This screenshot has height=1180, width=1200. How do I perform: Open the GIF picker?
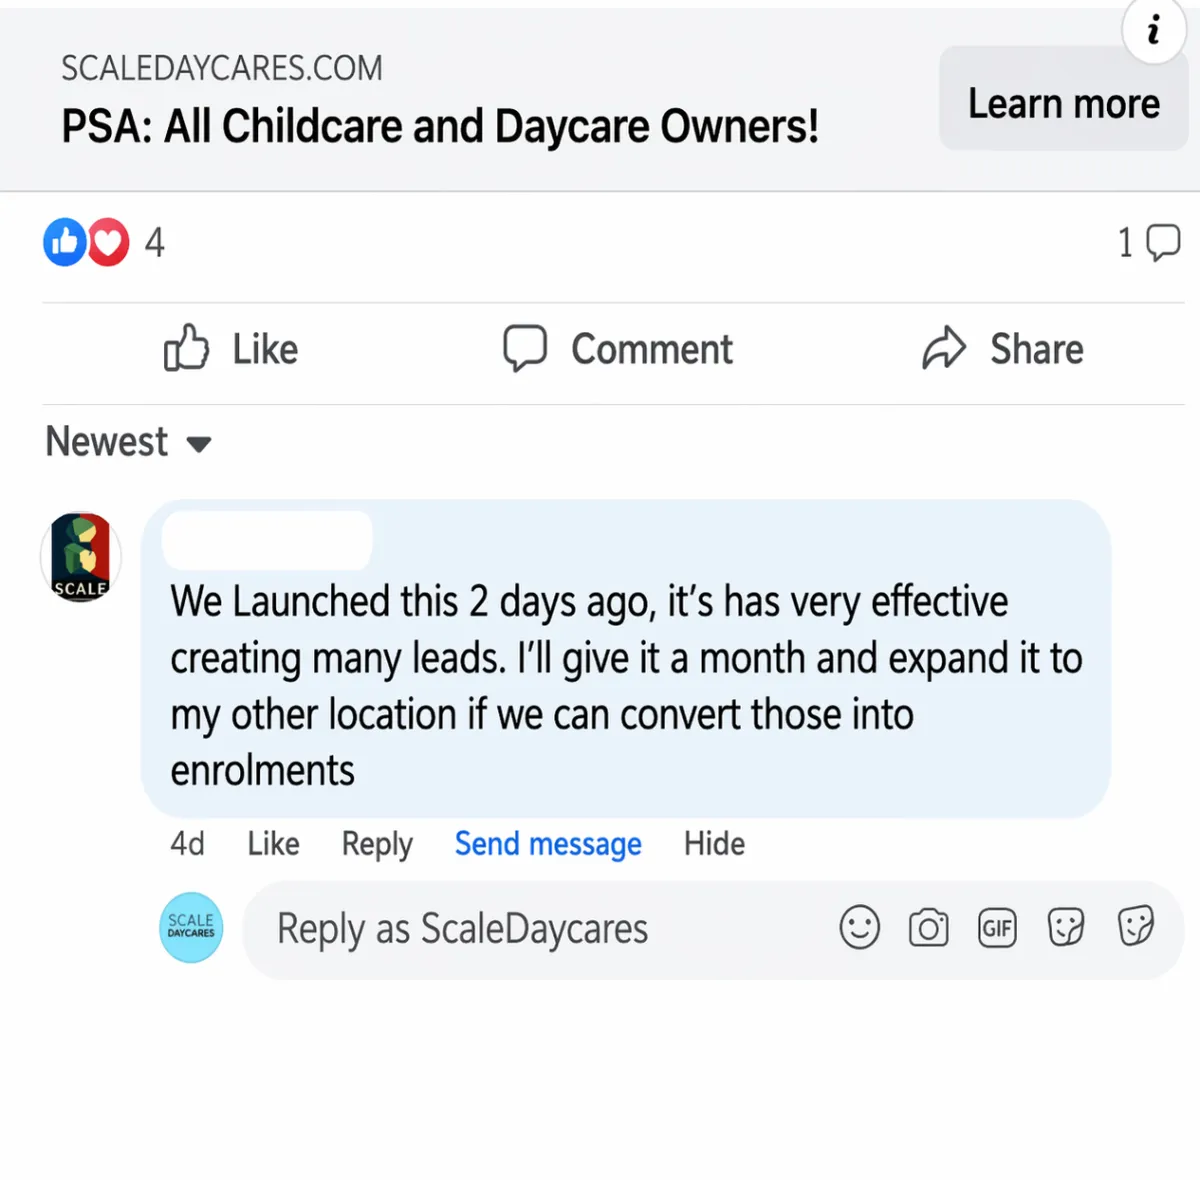[997, 928]
